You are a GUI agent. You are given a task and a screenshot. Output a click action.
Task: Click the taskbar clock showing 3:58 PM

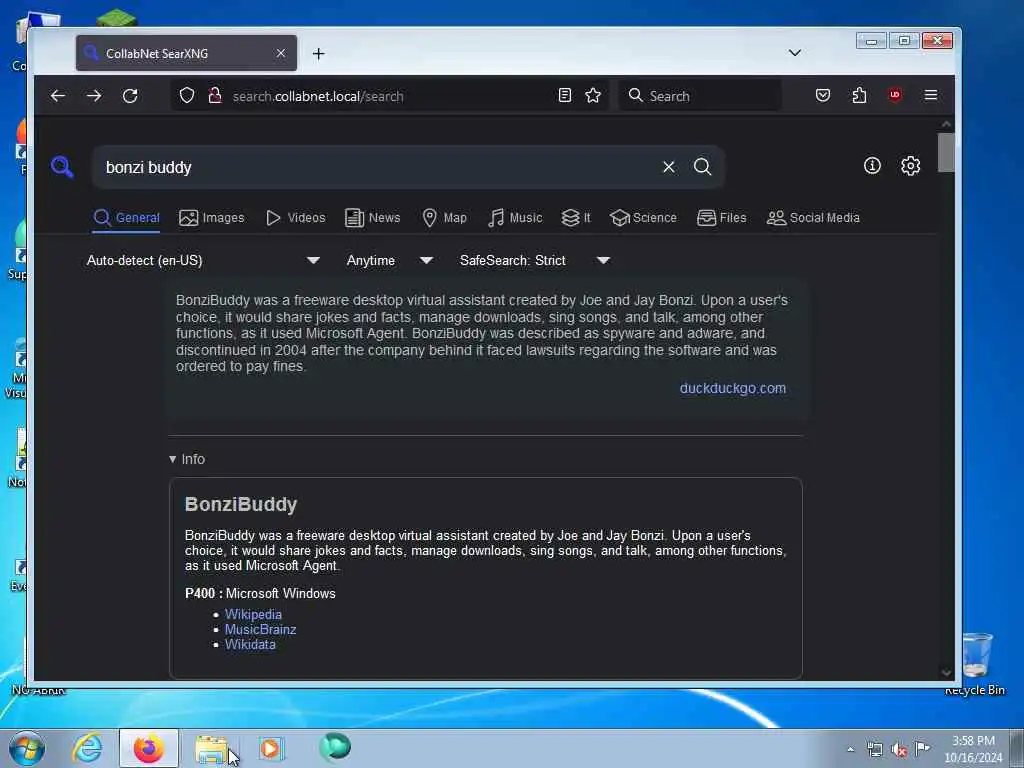973,749
